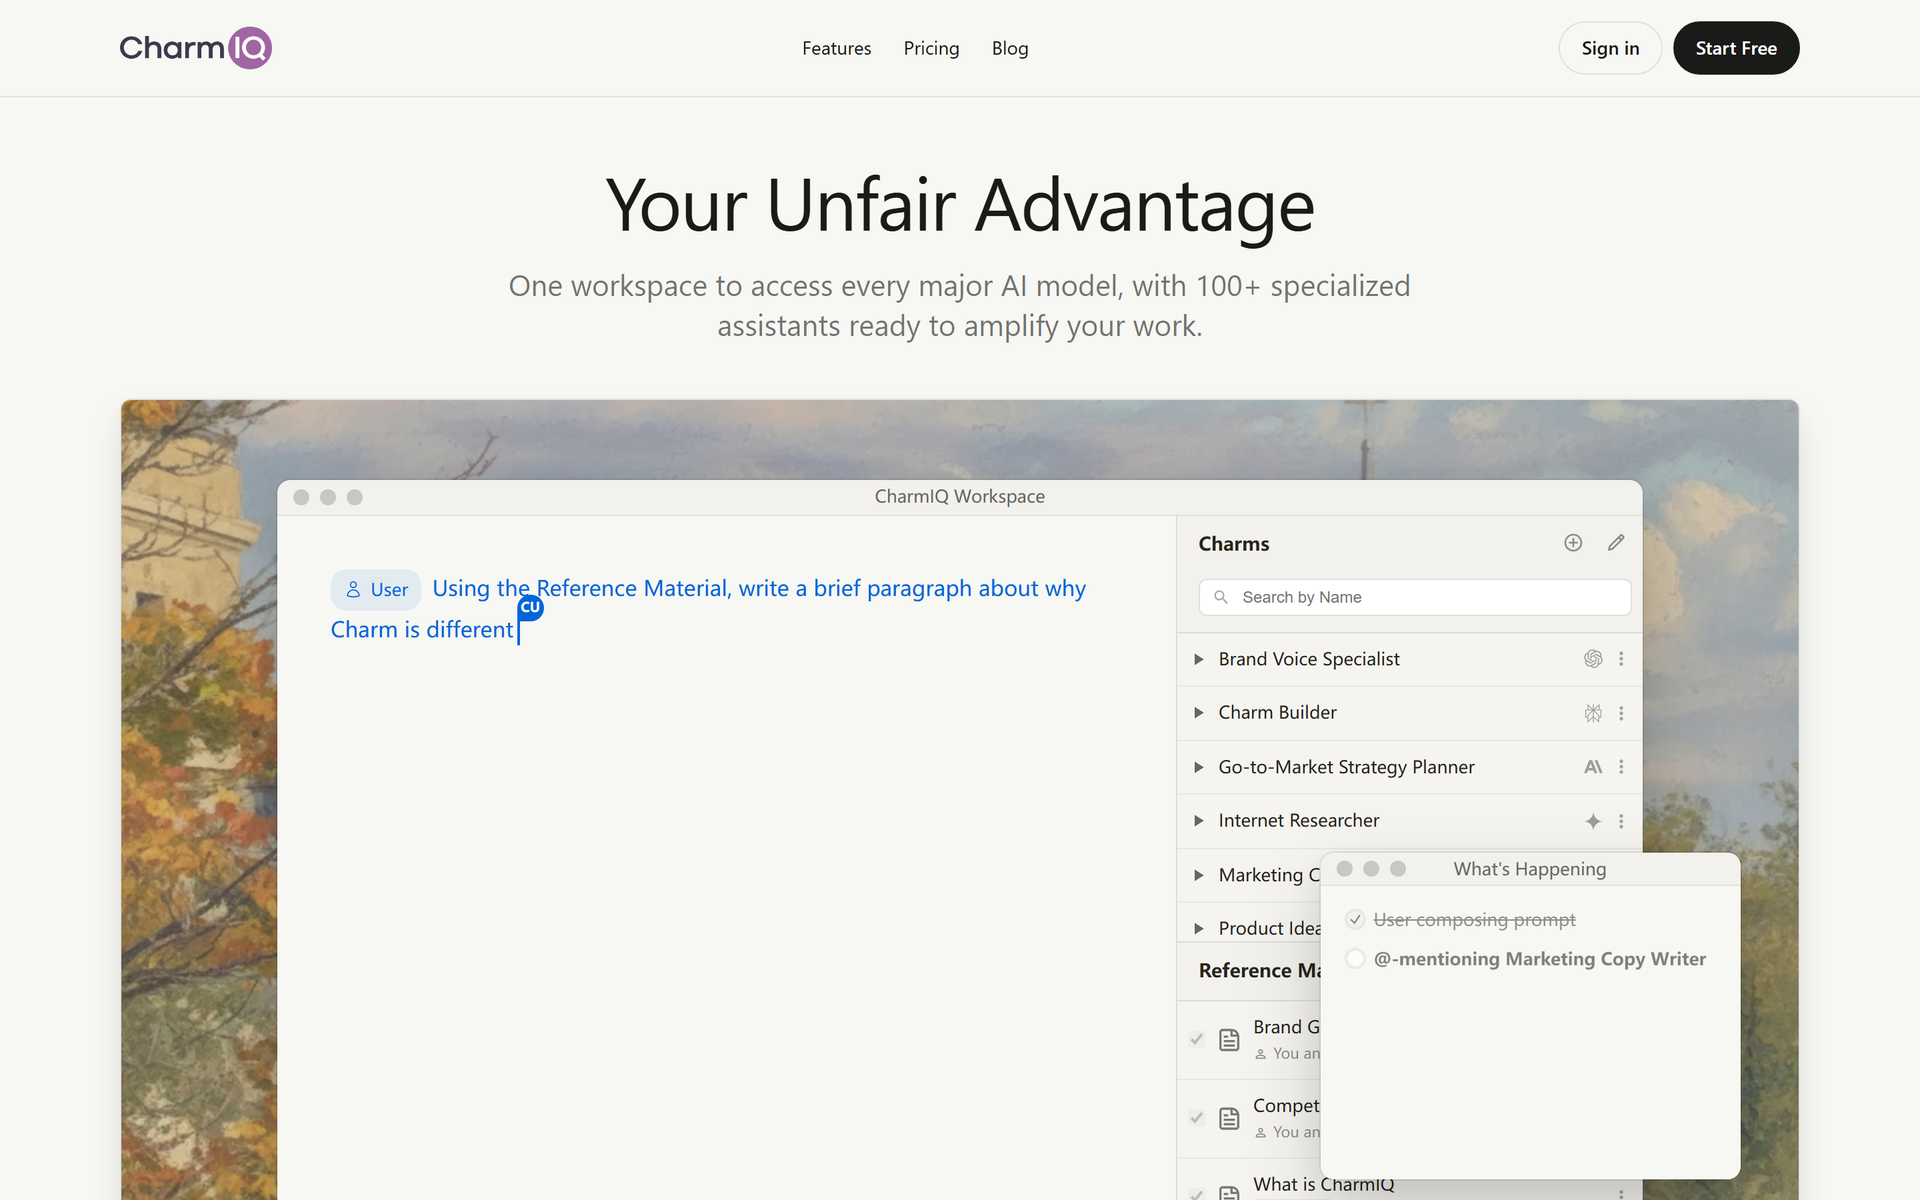Click the Start Free button
This screenshot has height=1200, width=1920.
(x=1736, y=48)
